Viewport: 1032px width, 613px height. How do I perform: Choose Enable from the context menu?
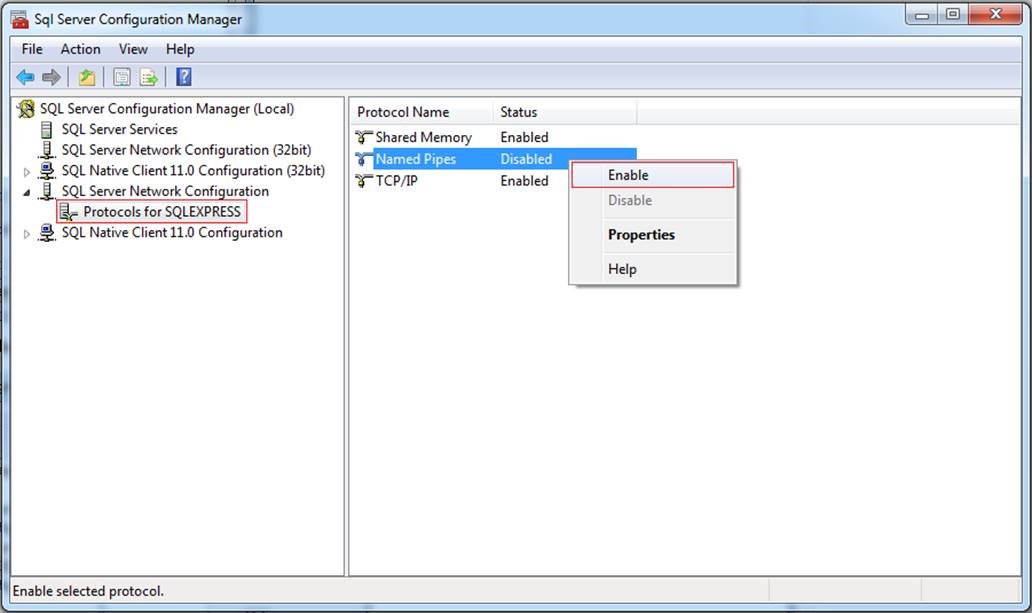(x=652, y=175)
